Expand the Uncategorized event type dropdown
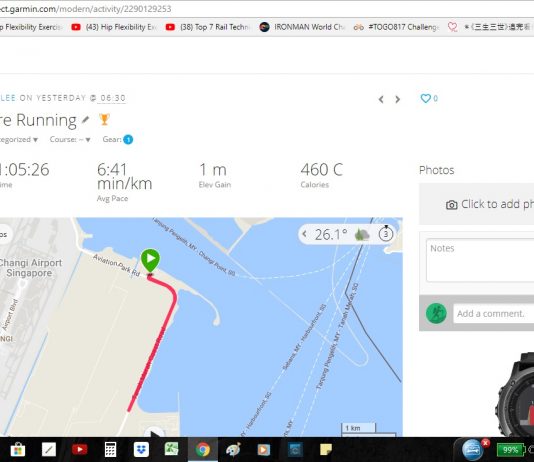 click(18, 140)
